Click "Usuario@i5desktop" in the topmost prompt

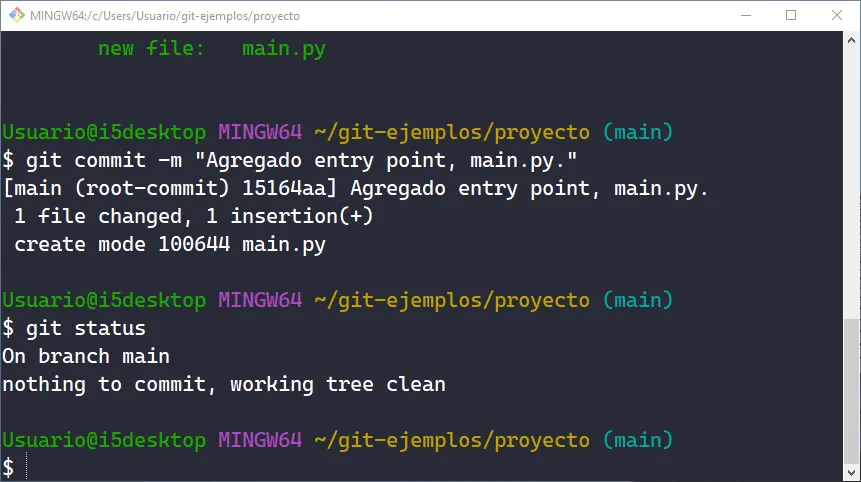[104, 132]
